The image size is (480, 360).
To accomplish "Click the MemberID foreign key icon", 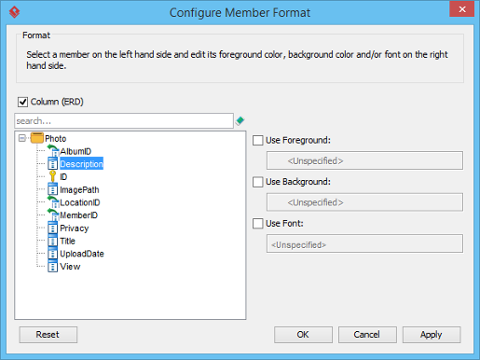I will click(53, 215).
